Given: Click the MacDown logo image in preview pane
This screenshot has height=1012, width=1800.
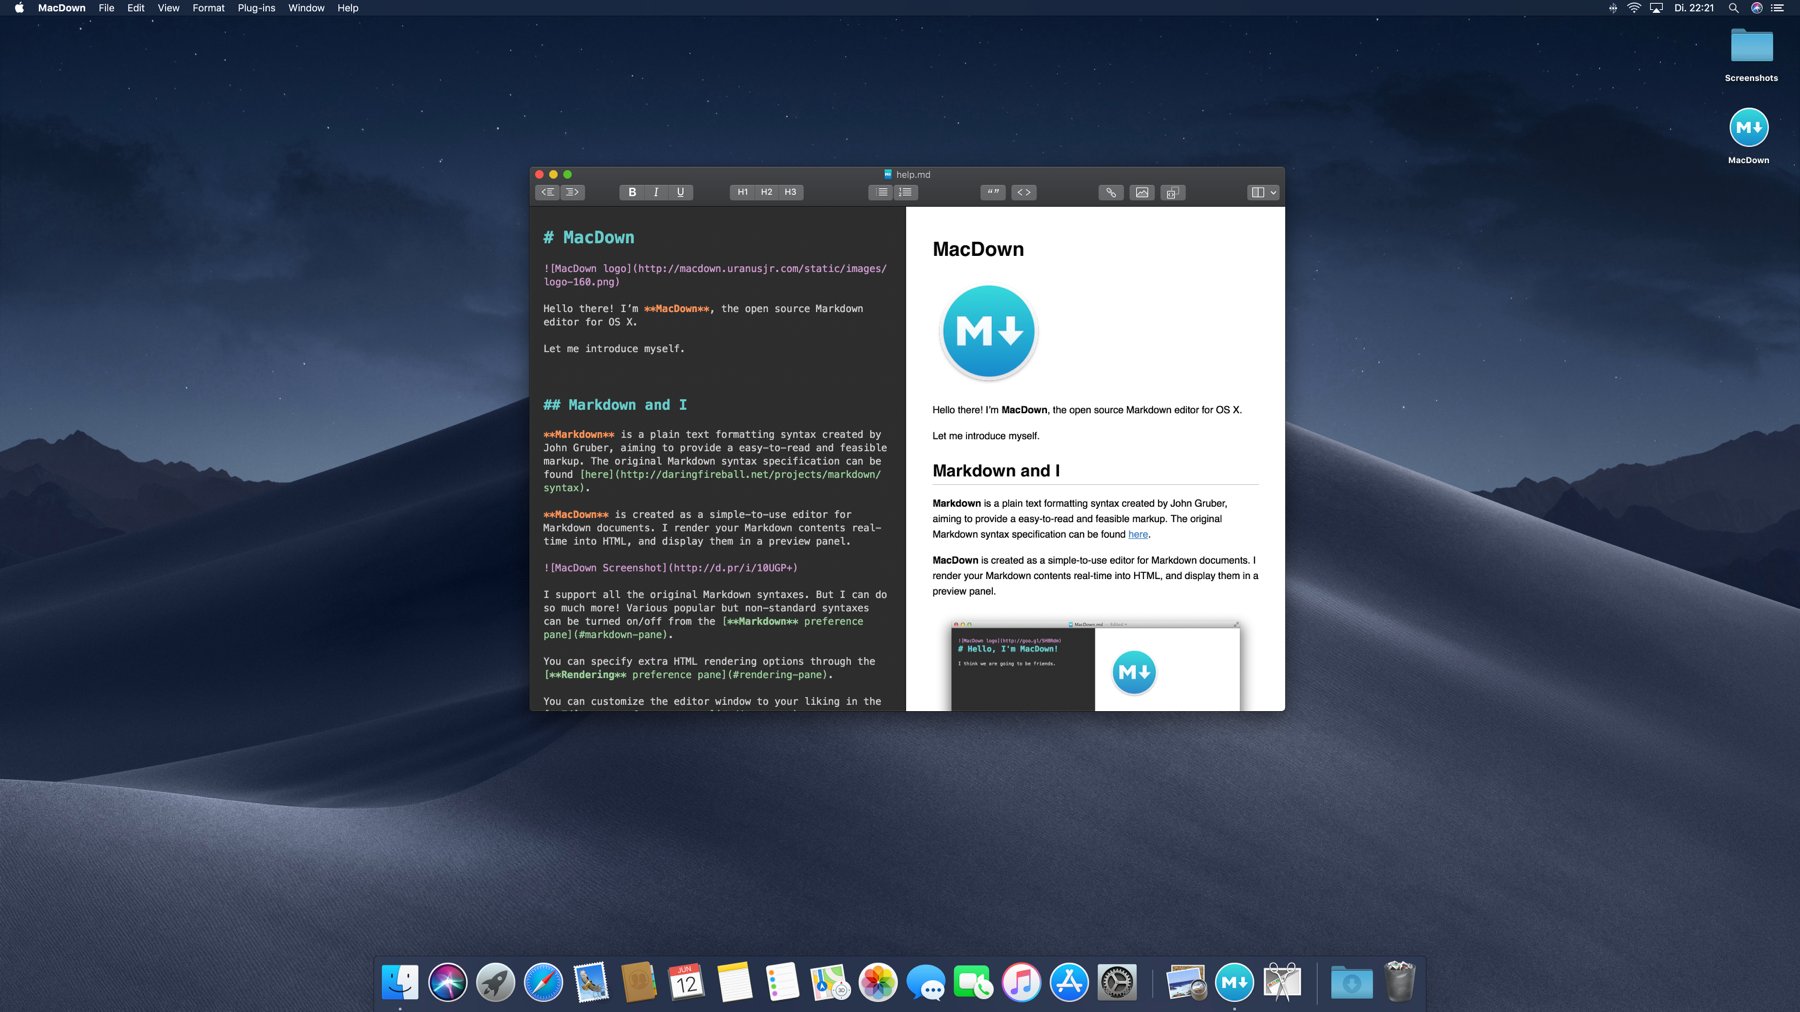Looking at the screenshot, I should click(988, 332).
